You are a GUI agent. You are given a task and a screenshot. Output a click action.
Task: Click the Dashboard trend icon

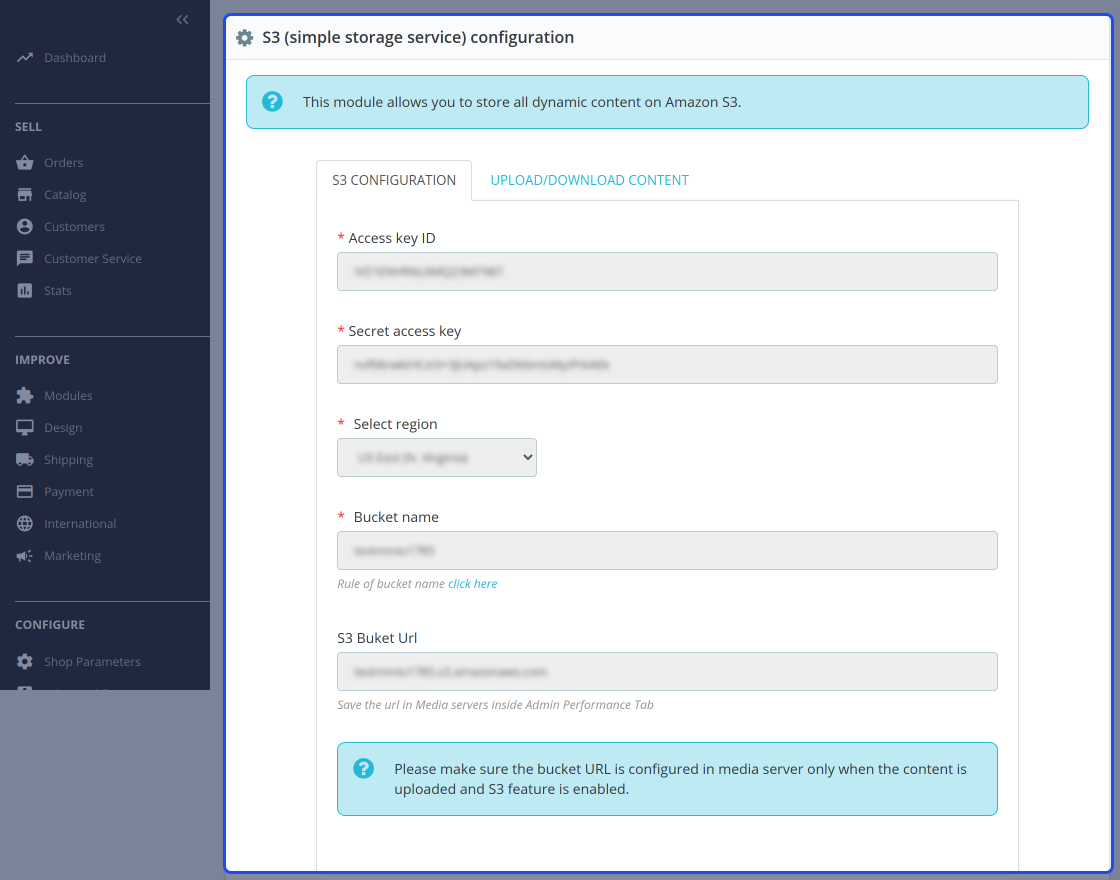(25, 58)
